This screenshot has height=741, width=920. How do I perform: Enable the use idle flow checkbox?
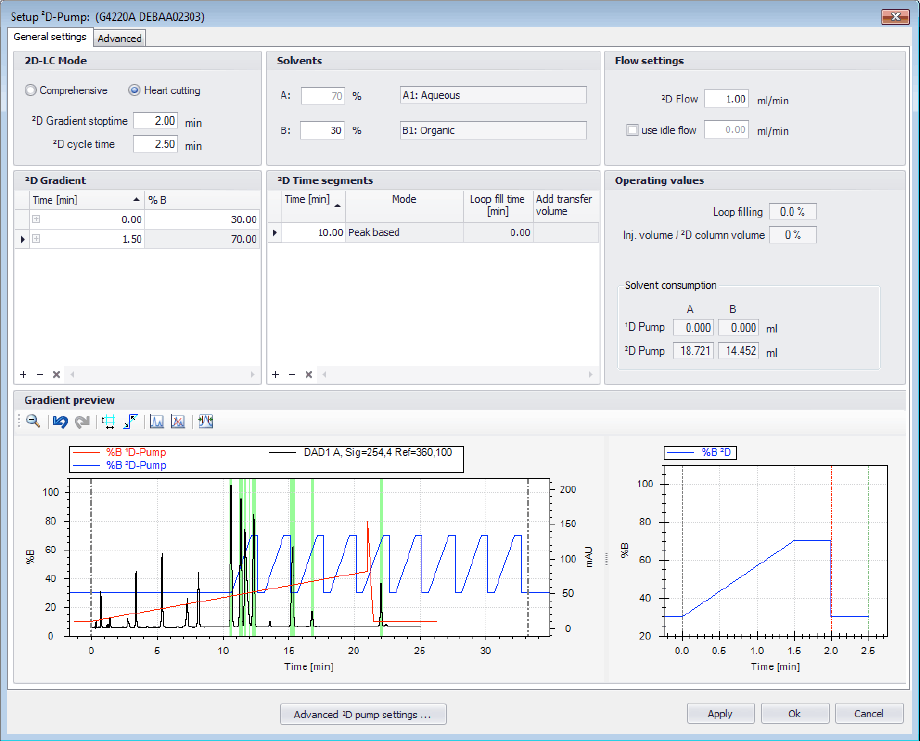click(x=632, y=130)
